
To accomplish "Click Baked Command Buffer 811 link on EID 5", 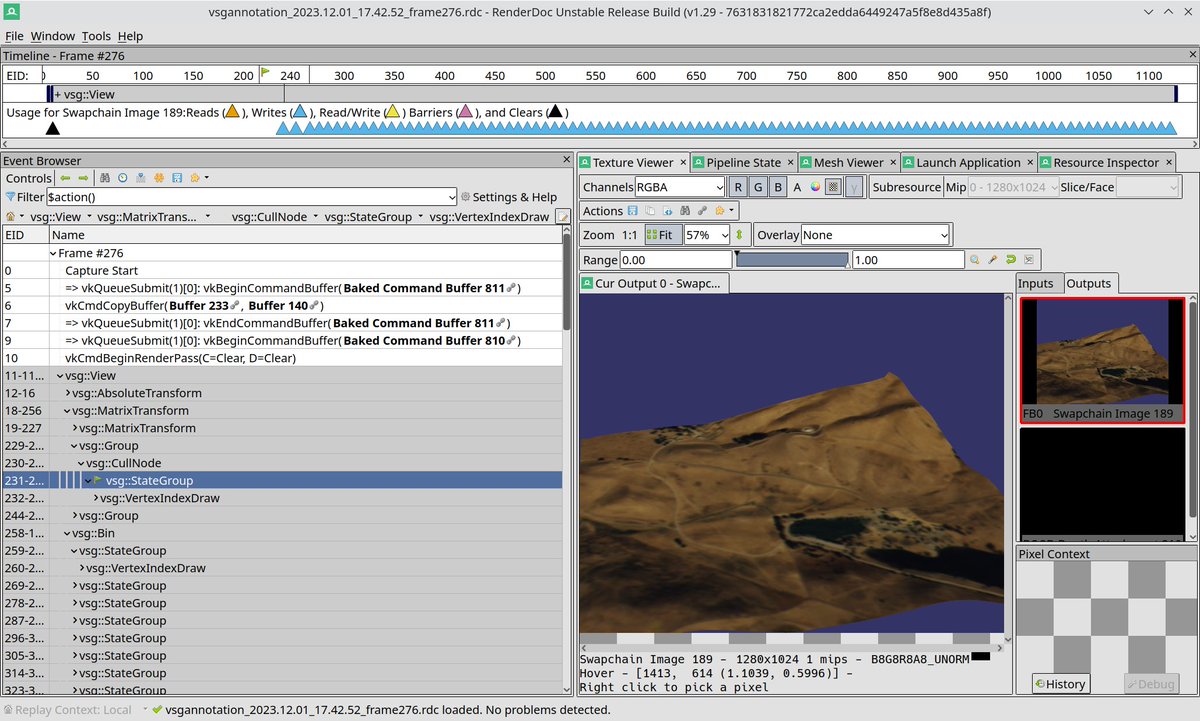I will pyautogui.click(x=429, y=288).
